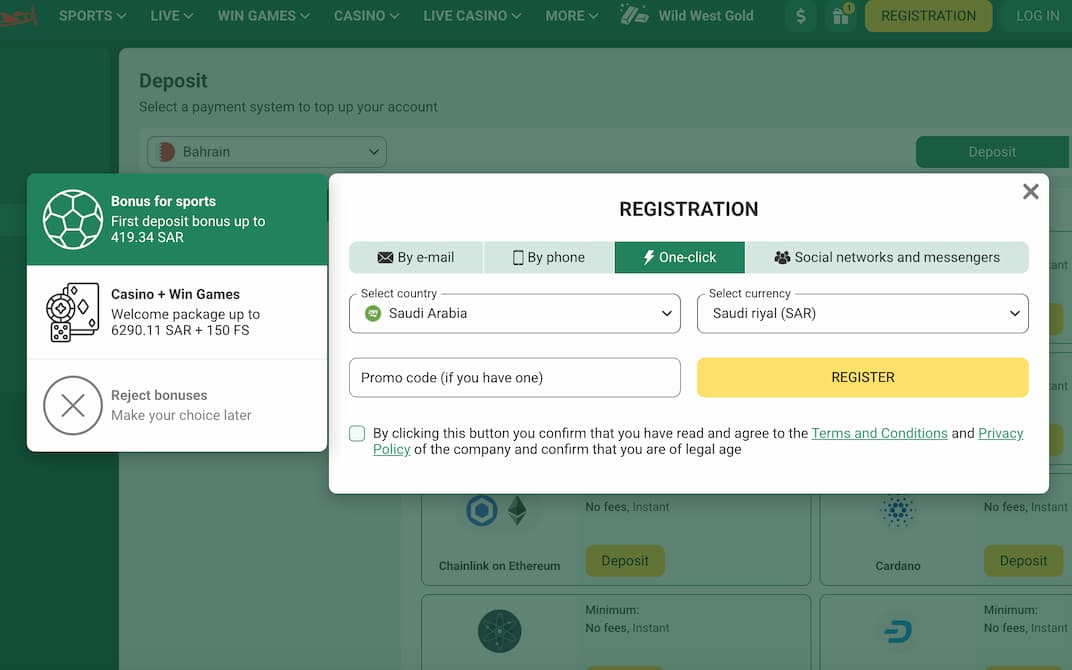Select the One-click registration tab
Screen dimensions: 1072x670
pyautogui.click(x=680, y=257)
